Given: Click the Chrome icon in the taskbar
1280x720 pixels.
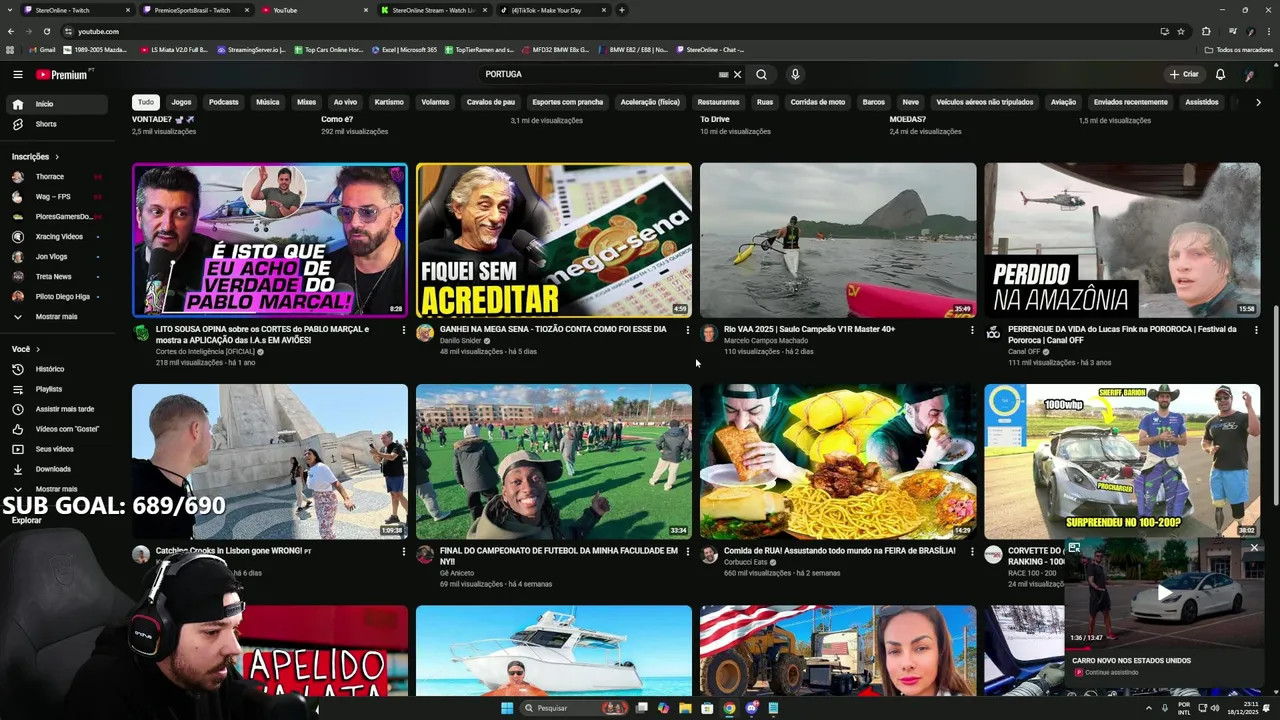Looking at the screenshot, I should click(729, 708).
